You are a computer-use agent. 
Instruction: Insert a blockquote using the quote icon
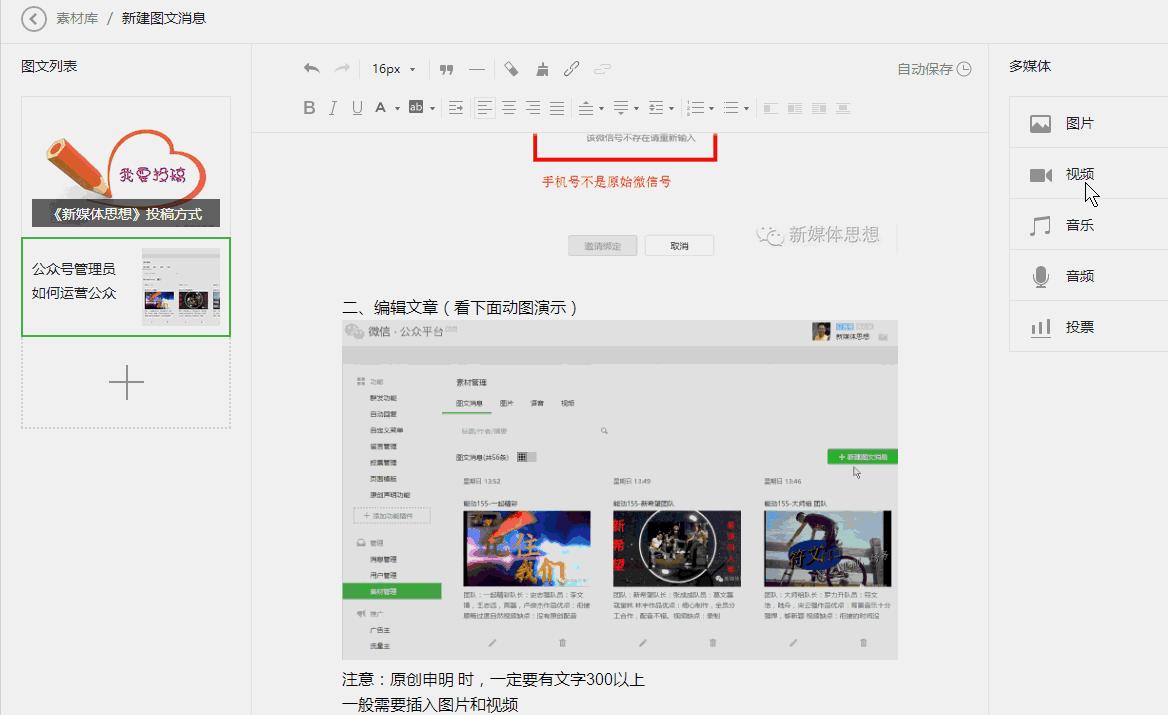point(446,68)
